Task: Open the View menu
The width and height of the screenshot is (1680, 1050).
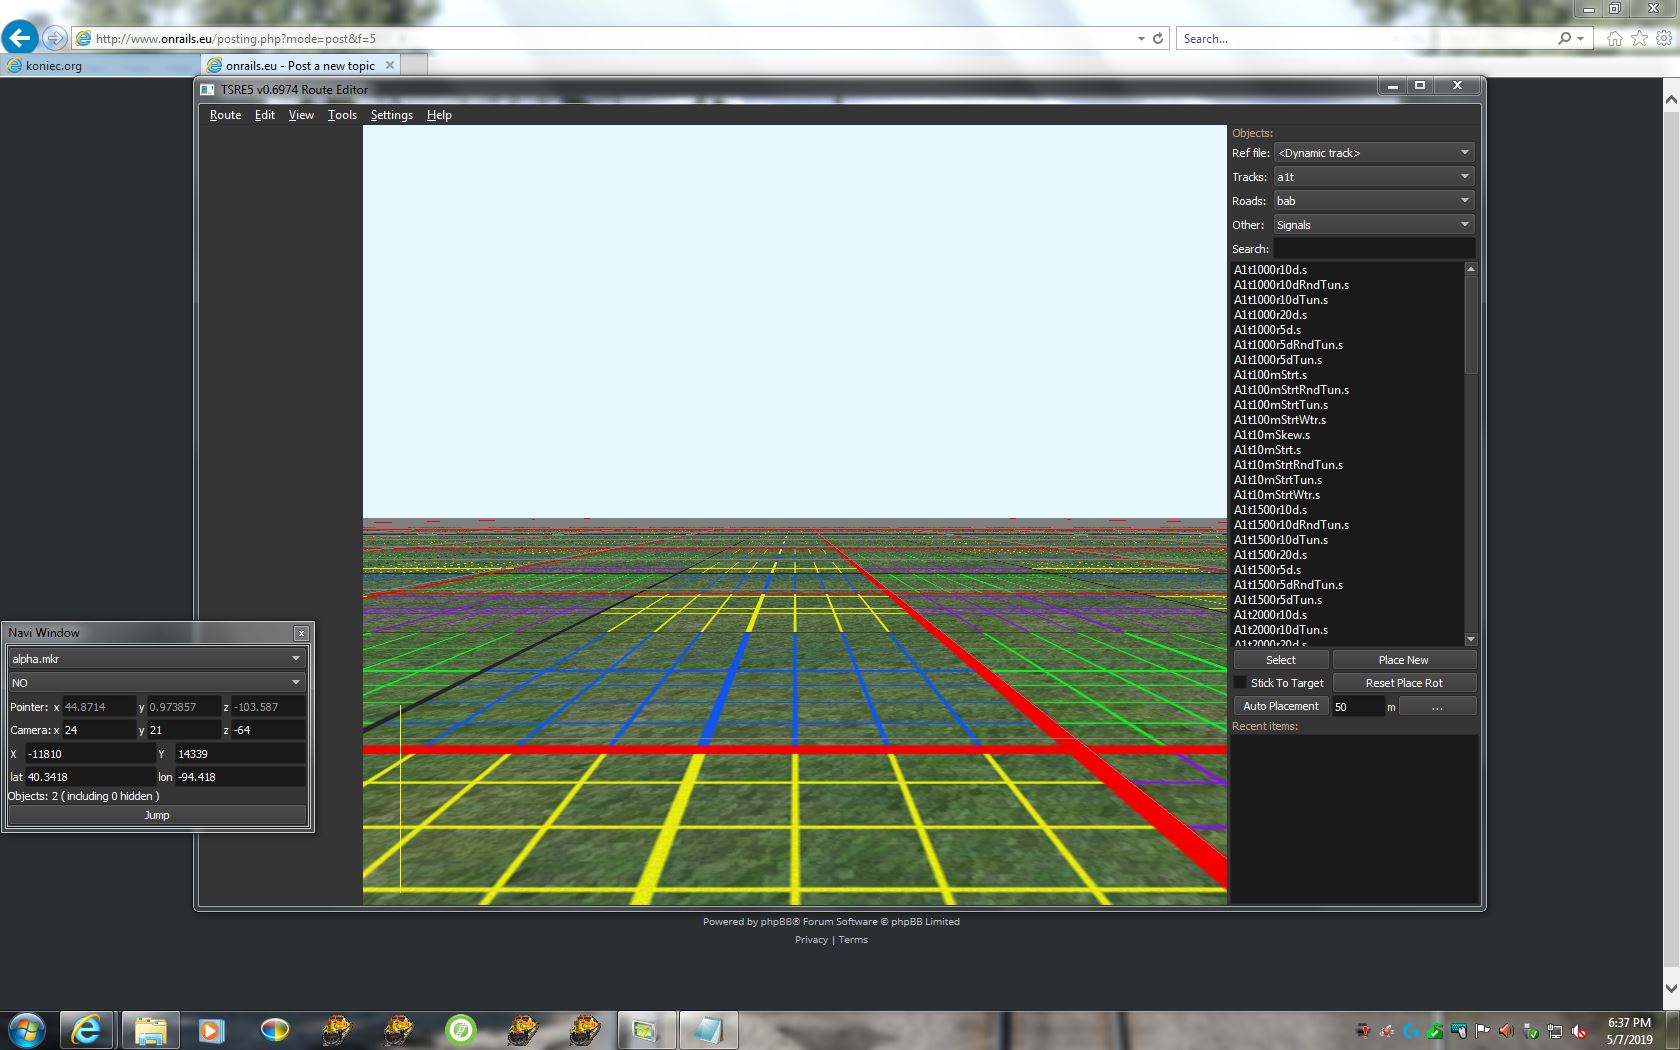Action: pos(301,115)
